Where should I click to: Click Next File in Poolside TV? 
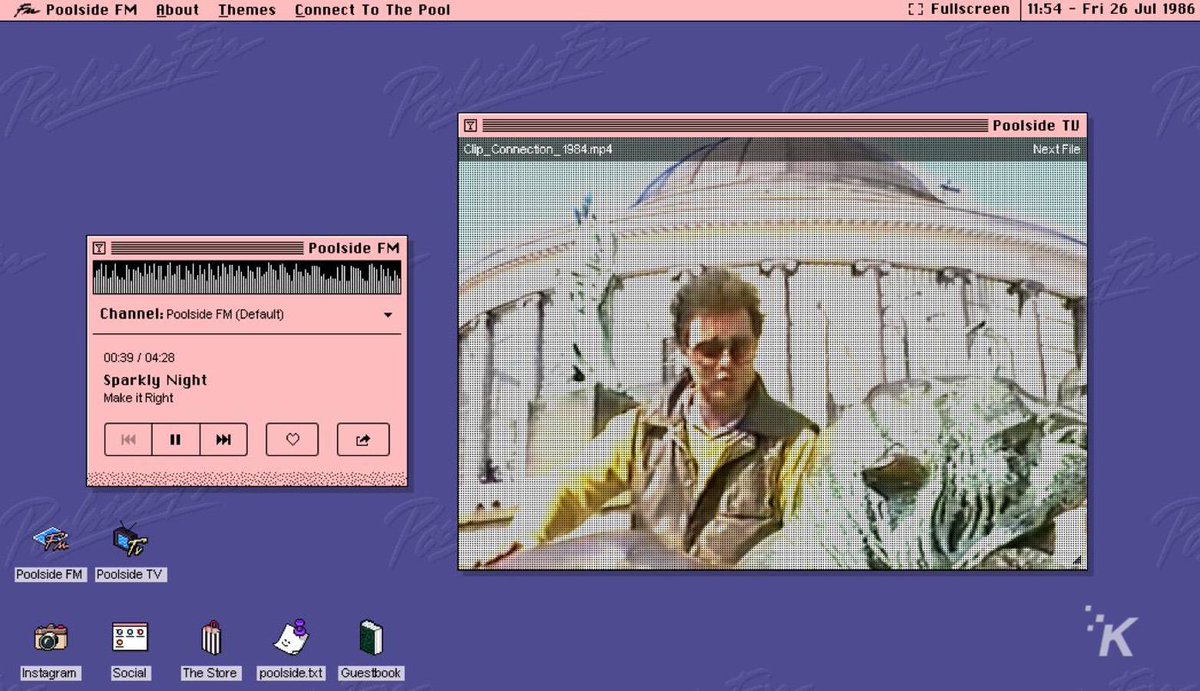pos(1056,149)
